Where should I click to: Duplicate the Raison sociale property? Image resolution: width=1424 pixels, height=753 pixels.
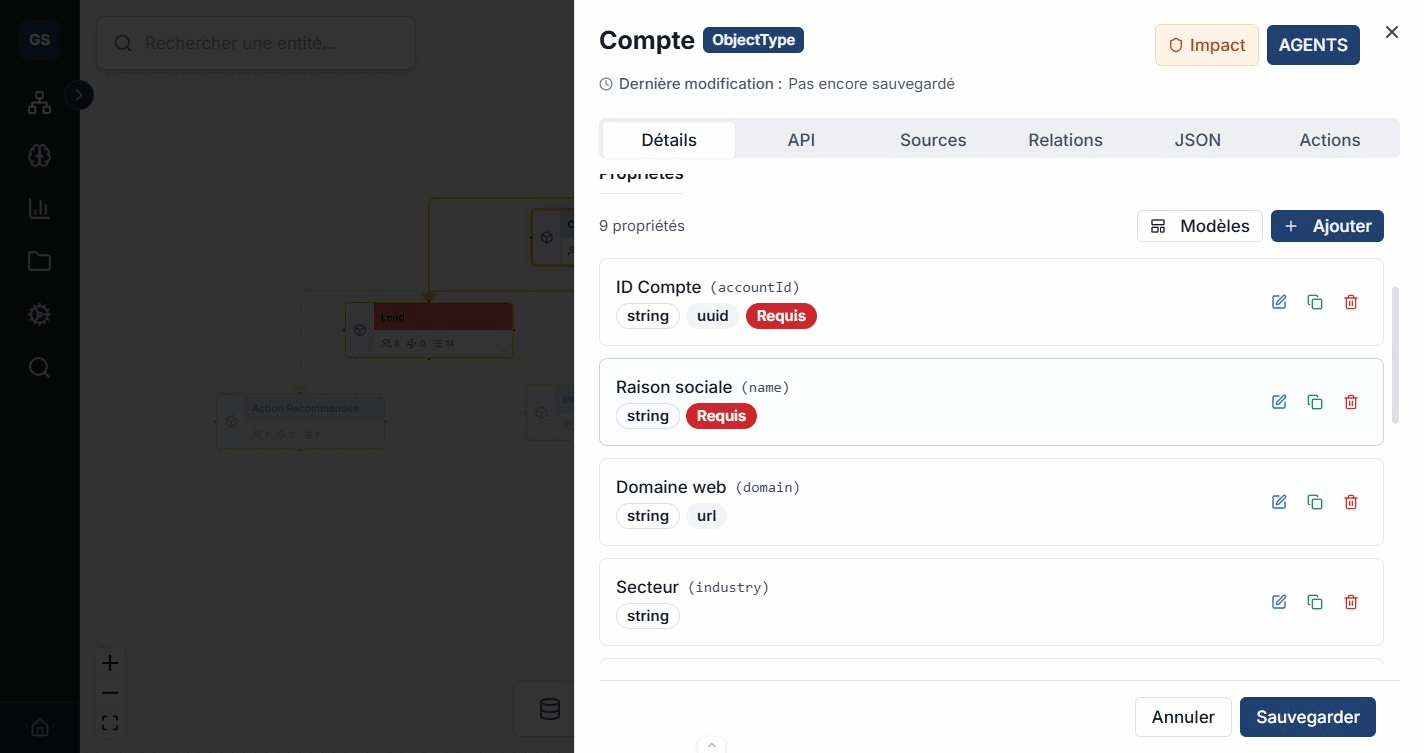1315,402
